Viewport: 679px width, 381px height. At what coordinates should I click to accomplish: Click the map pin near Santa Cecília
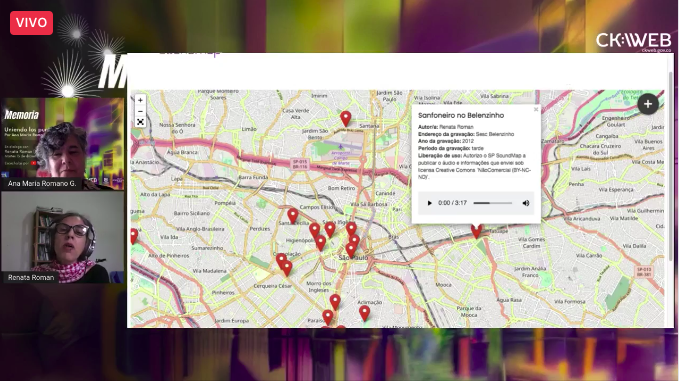point(293,215)
